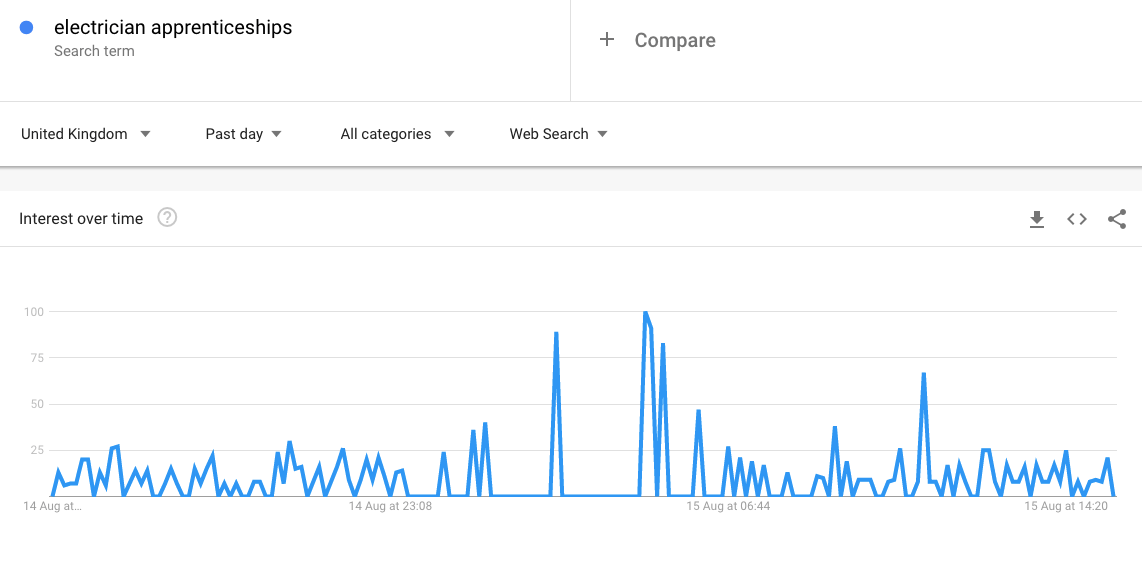
Task: Add a Compare search term
Action: pos(675,41)
